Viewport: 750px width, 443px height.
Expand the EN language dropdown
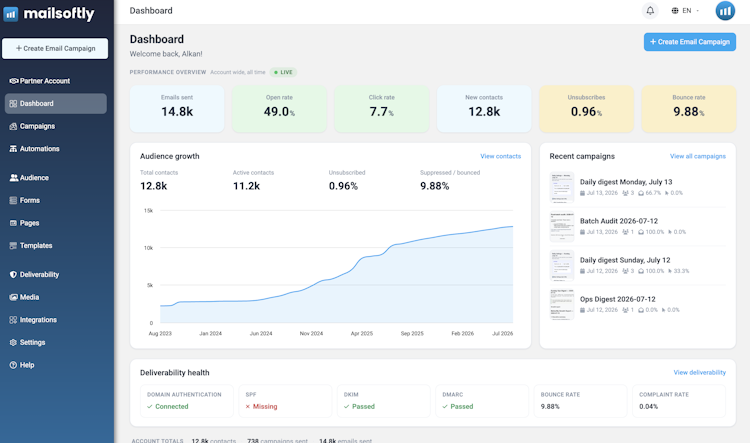[x=685, y=11]
